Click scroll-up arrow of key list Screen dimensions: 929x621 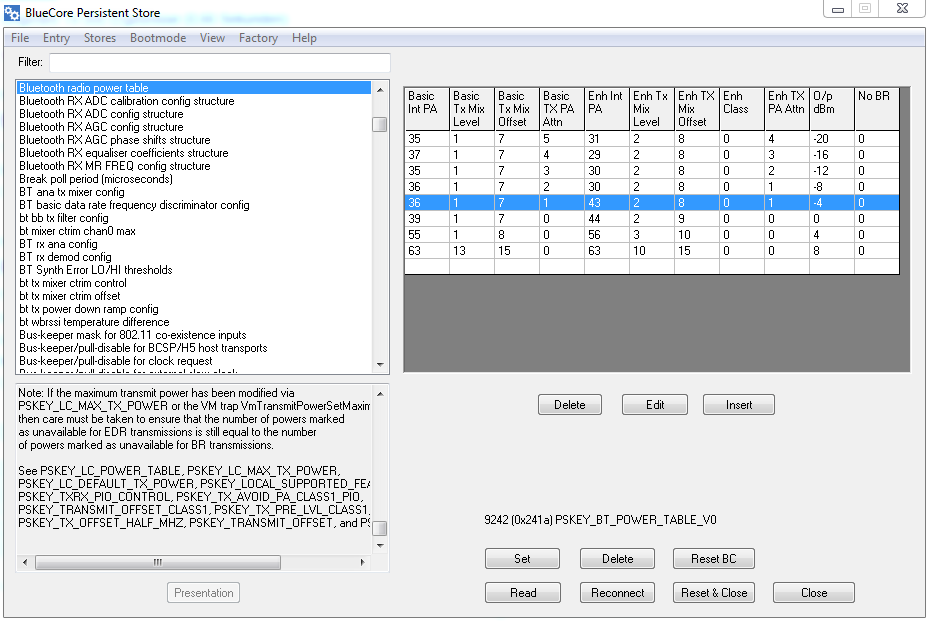380,89
